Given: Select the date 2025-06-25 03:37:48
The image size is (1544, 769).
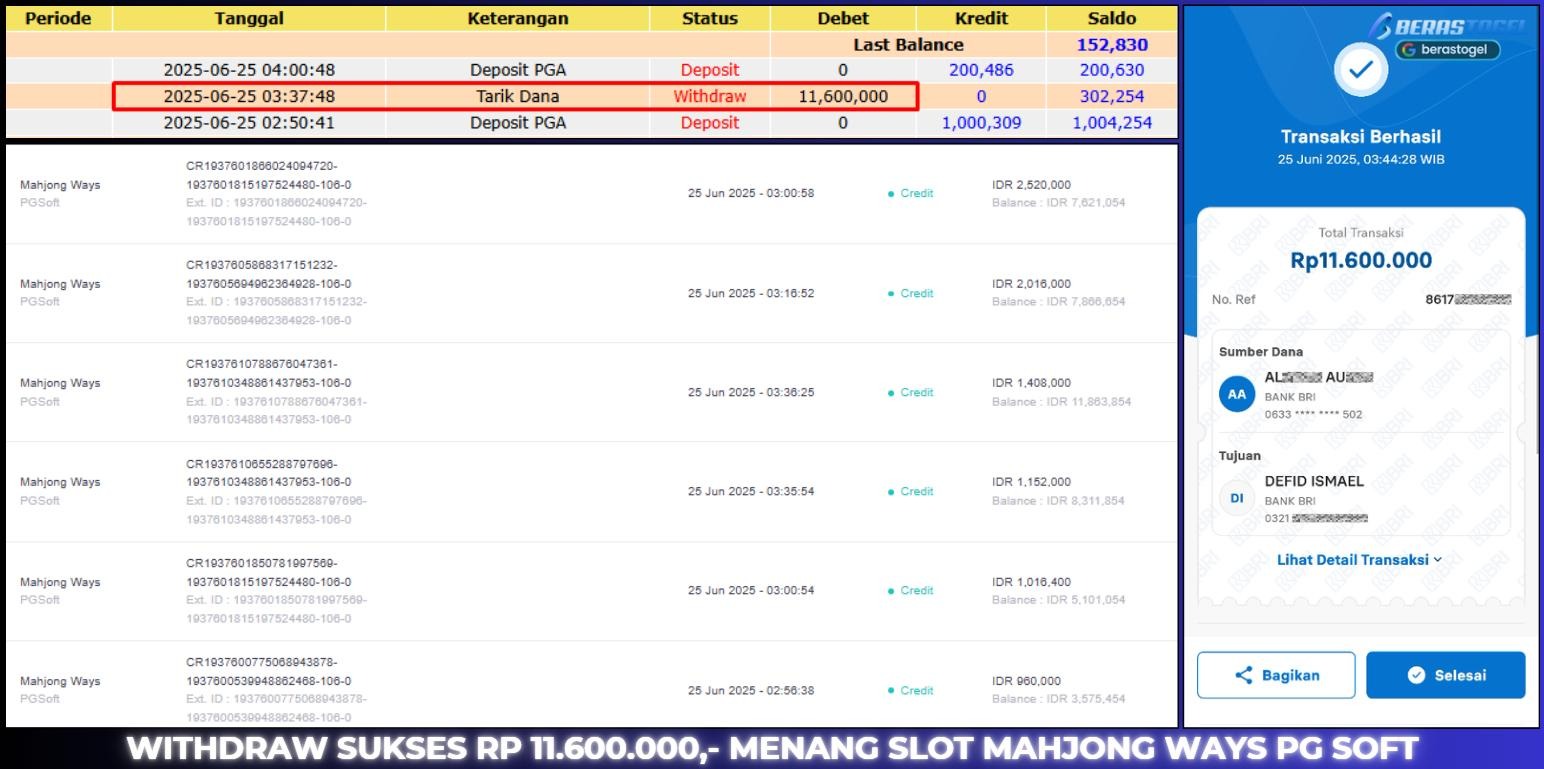Looking at the screenshot, I should tap(249, 96).
